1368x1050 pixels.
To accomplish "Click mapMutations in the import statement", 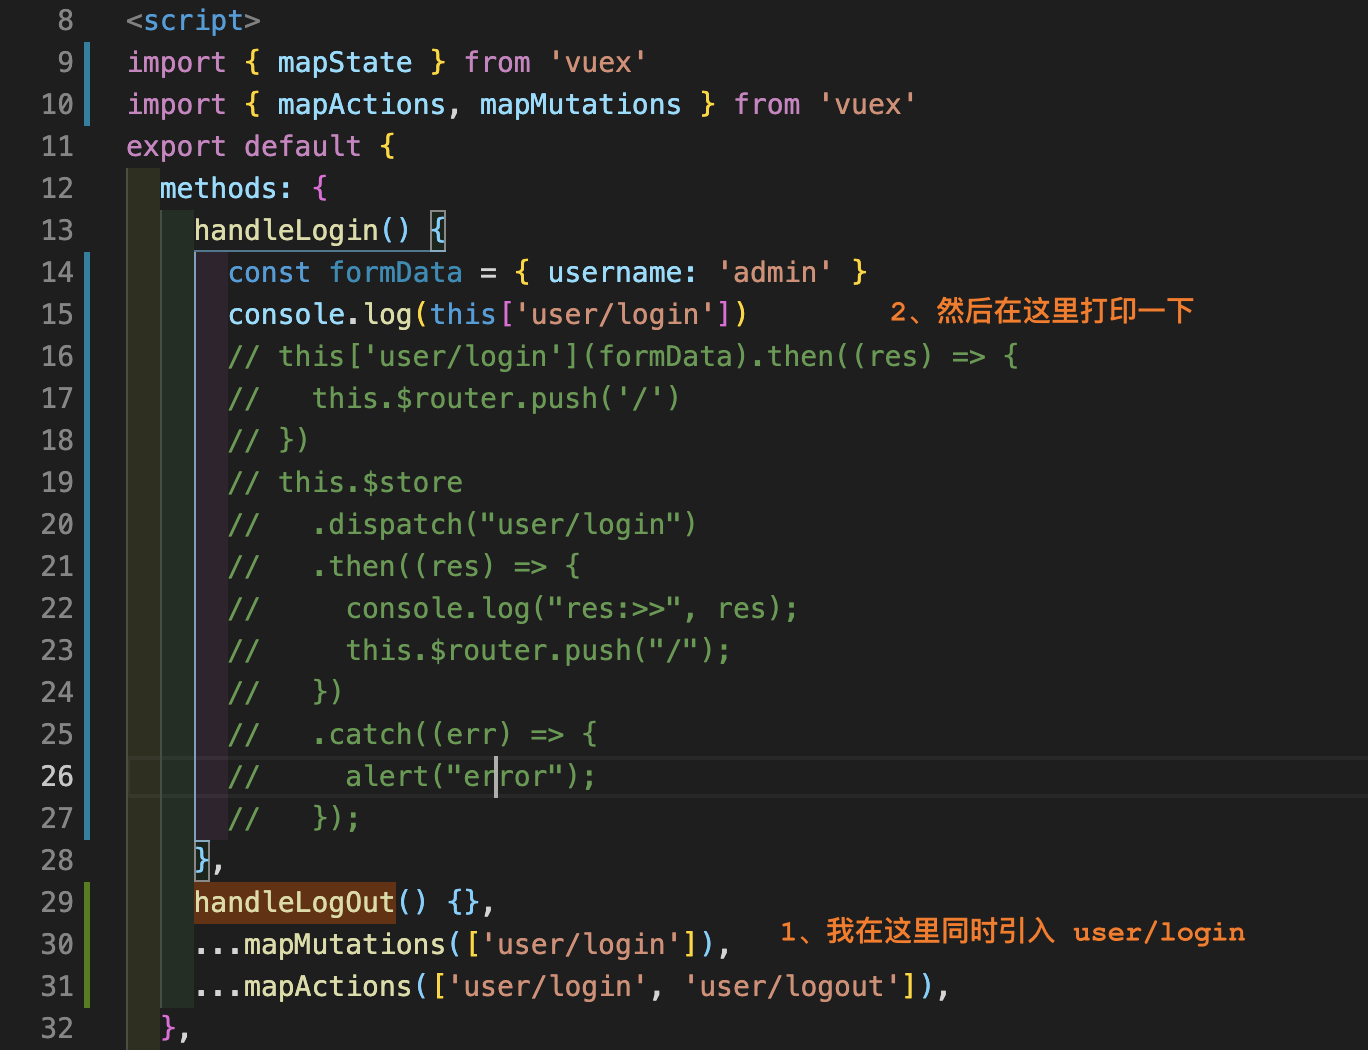I will pyautogui.click(x=580, y=104).
